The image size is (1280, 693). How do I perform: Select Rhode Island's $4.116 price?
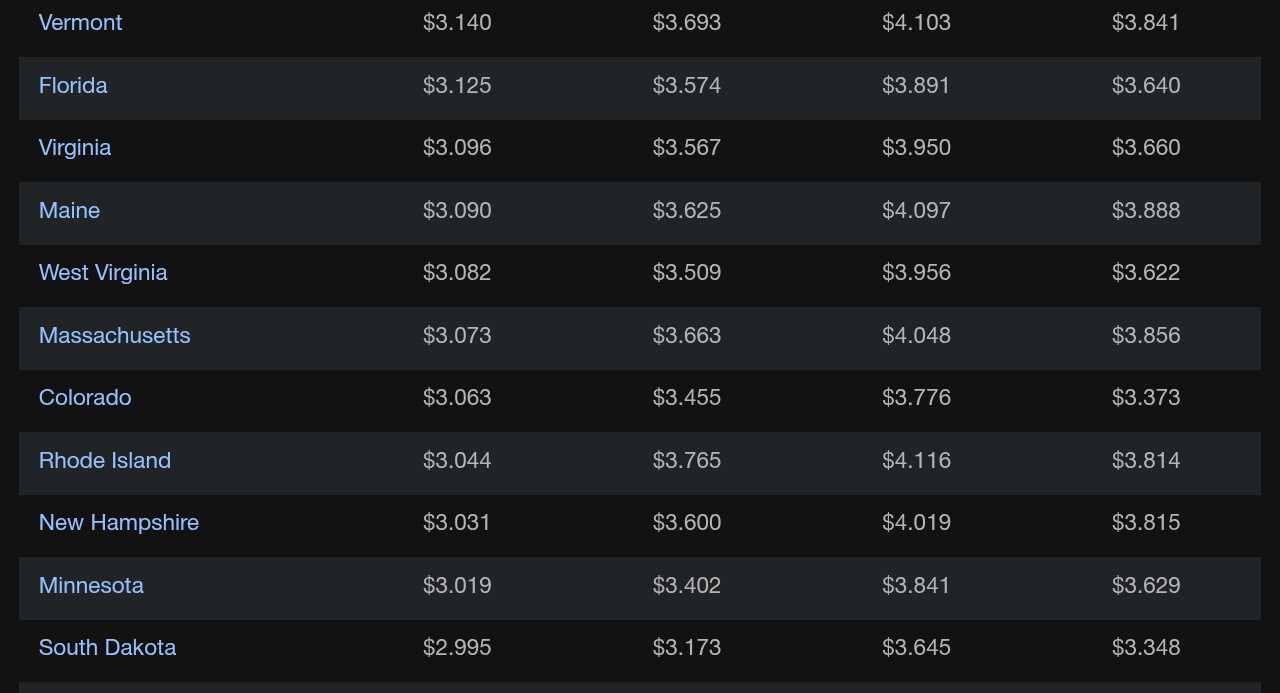tap(916, 460)
